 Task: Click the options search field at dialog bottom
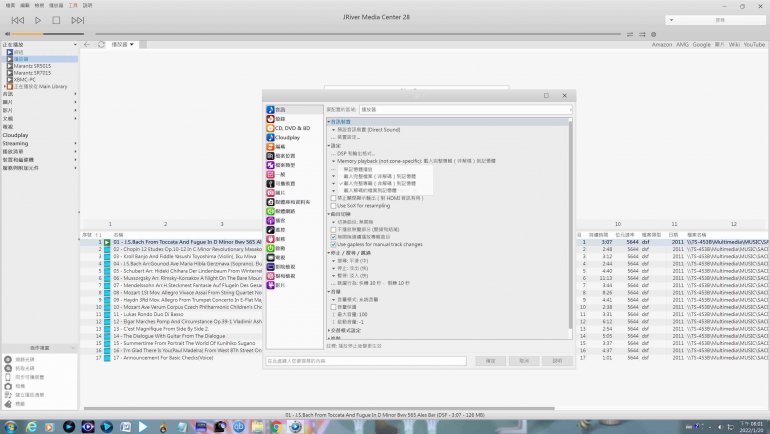click(x=365, y=361)
